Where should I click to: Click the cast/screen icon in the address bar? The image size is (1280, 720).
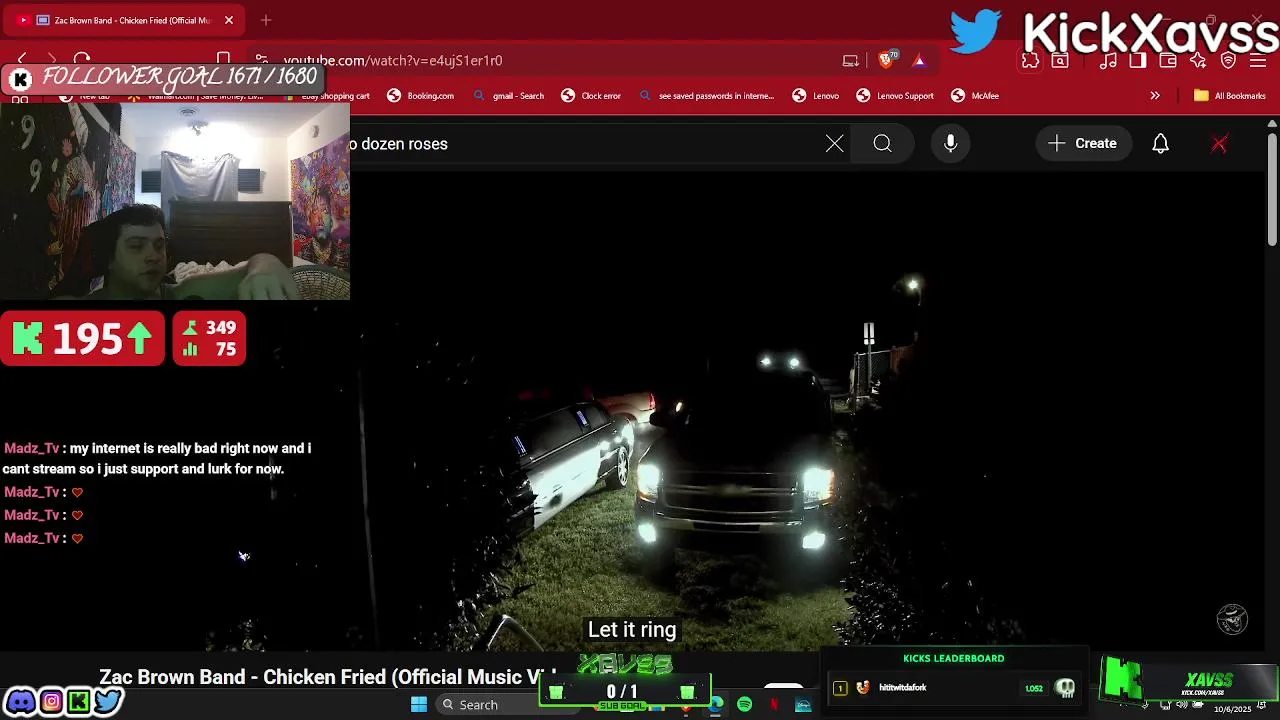(850, 60)
